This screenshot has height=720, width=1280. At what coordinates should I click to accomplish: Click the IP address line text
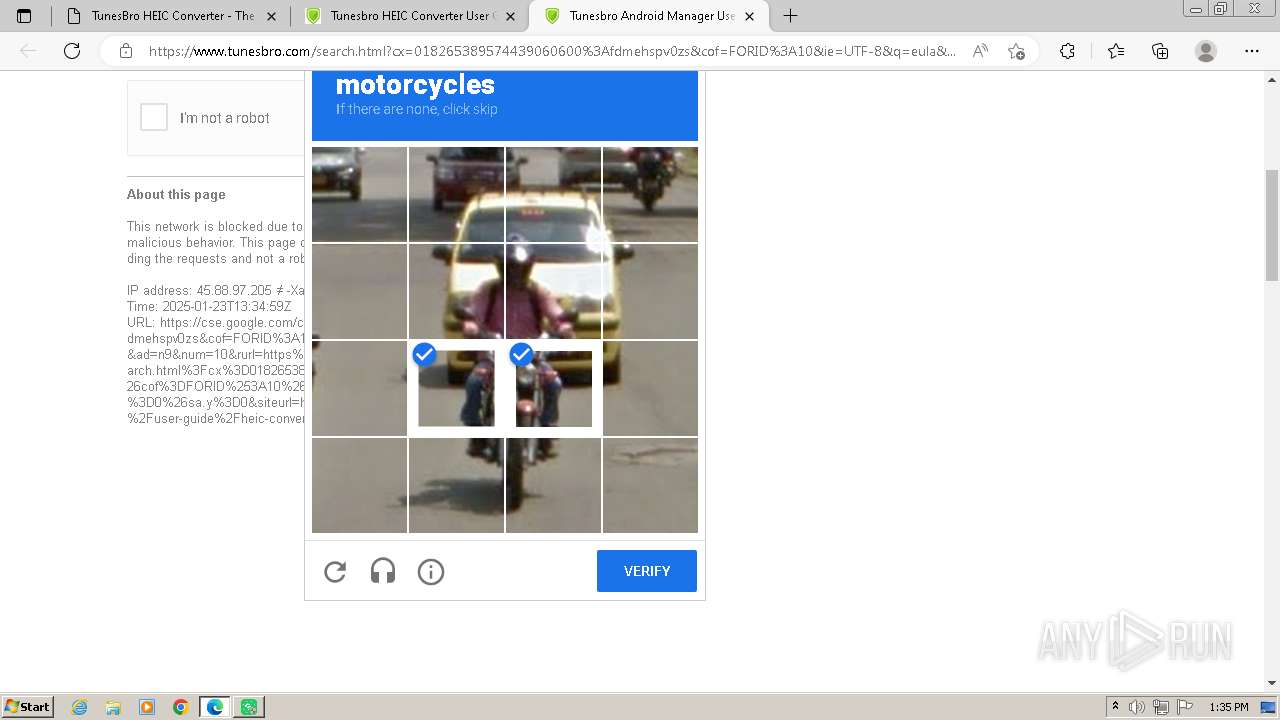coord(216,290)
